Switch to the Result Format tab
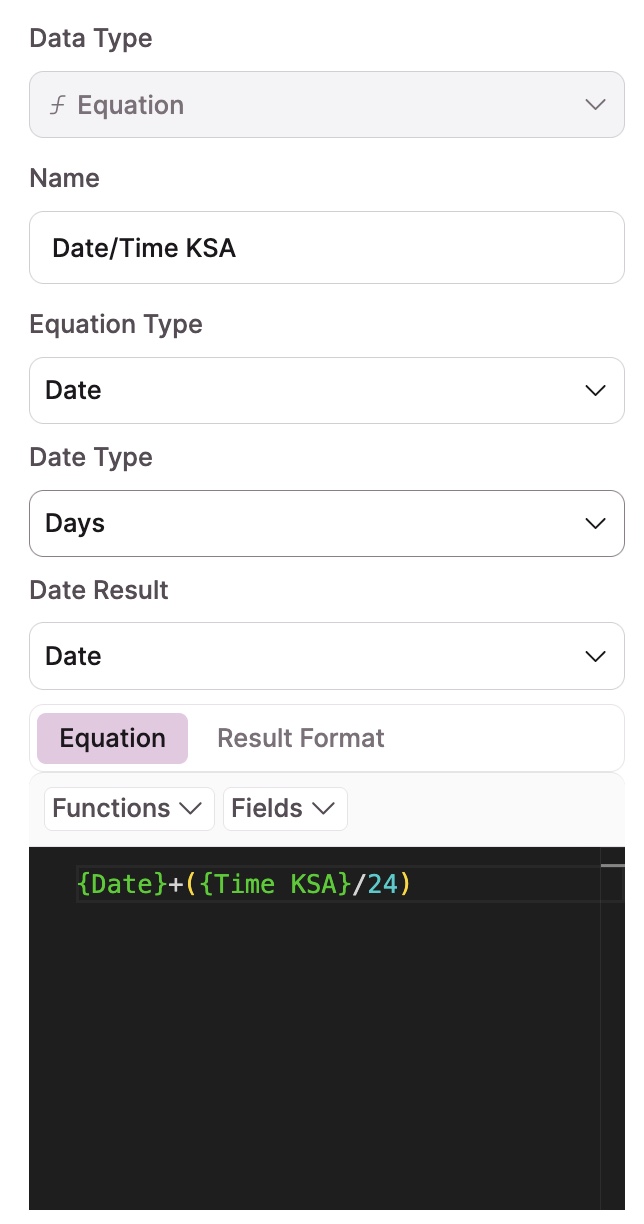Screen dimensions: 644x1224 pos(300,739)
